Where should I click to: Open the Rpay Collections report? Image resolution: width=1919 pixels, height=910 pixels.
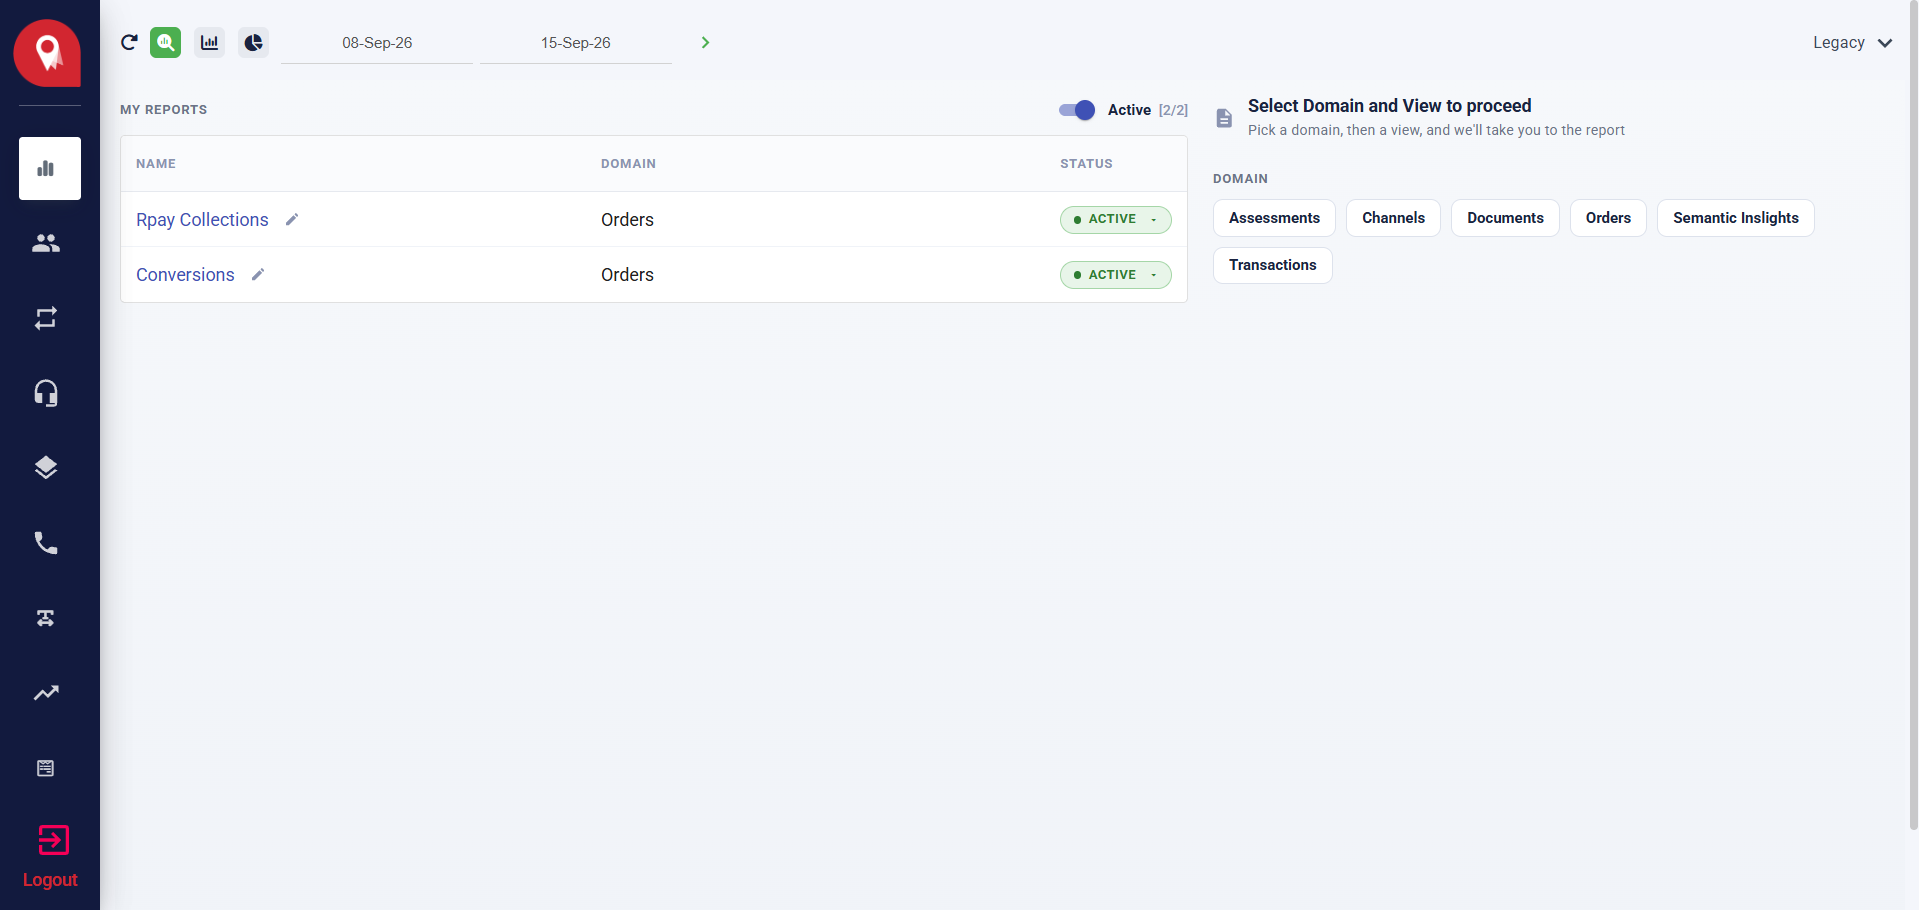202,219
